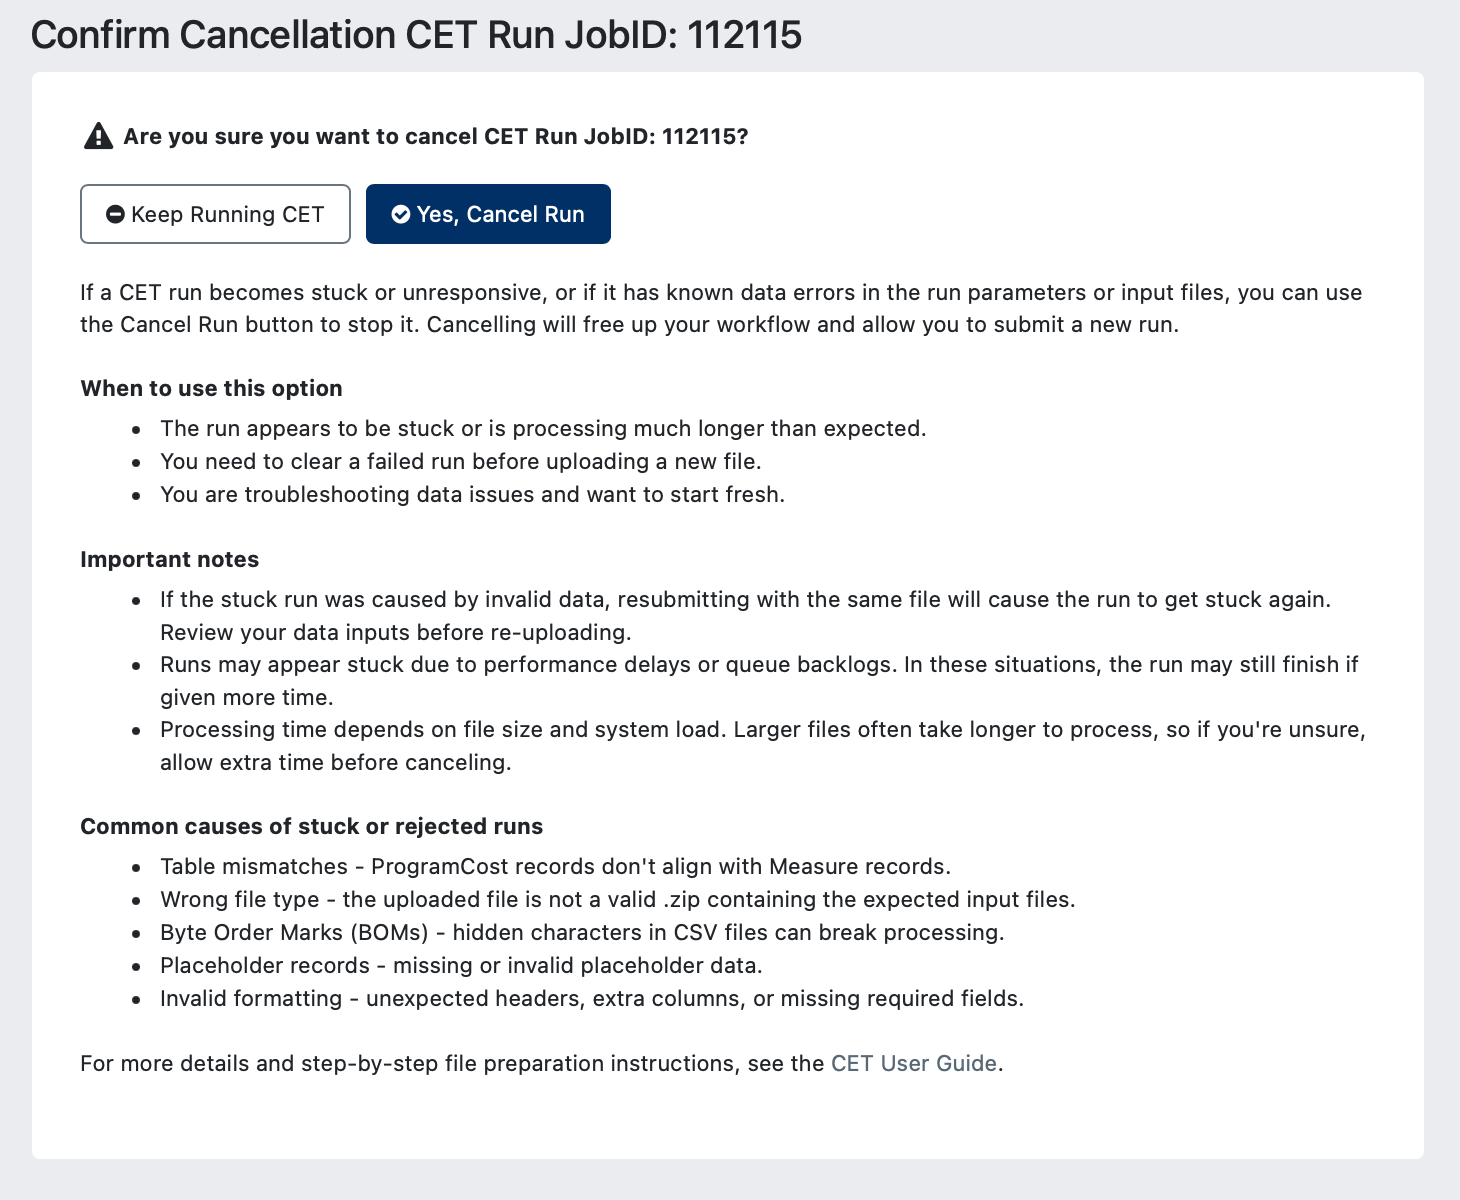This screenshot has height=1200, width=1460.
Task: Click the Confirm Cancellation page title
Action: coord(416,35)
